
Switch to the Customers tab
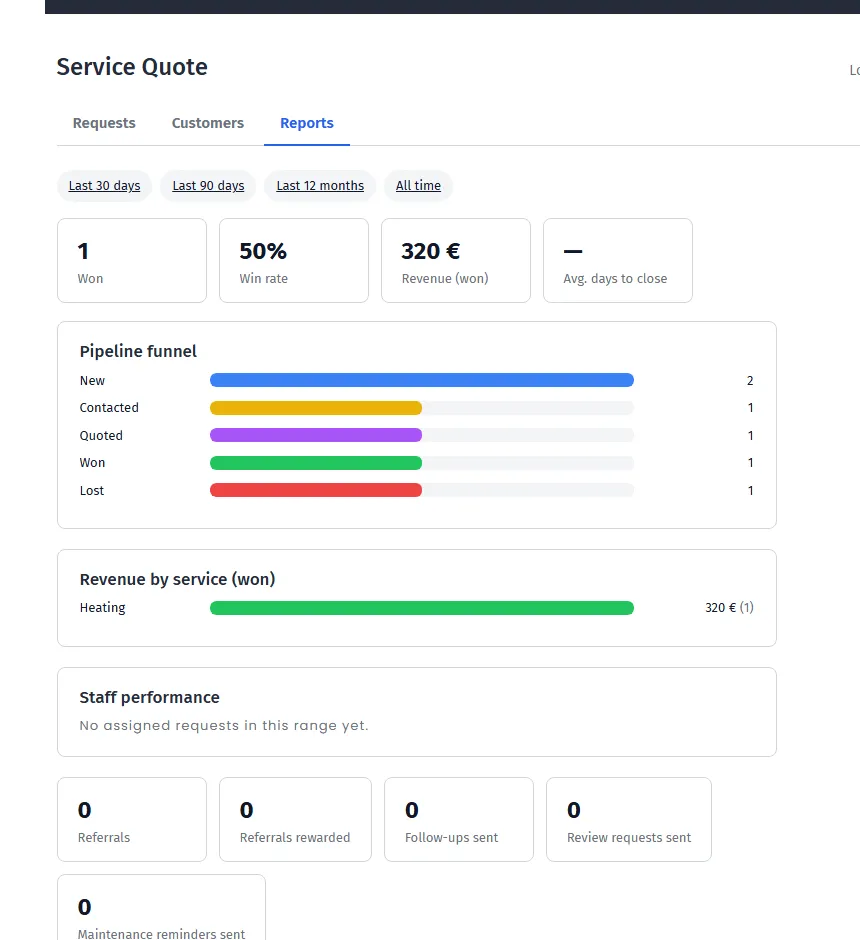click(x=208, y=123)
